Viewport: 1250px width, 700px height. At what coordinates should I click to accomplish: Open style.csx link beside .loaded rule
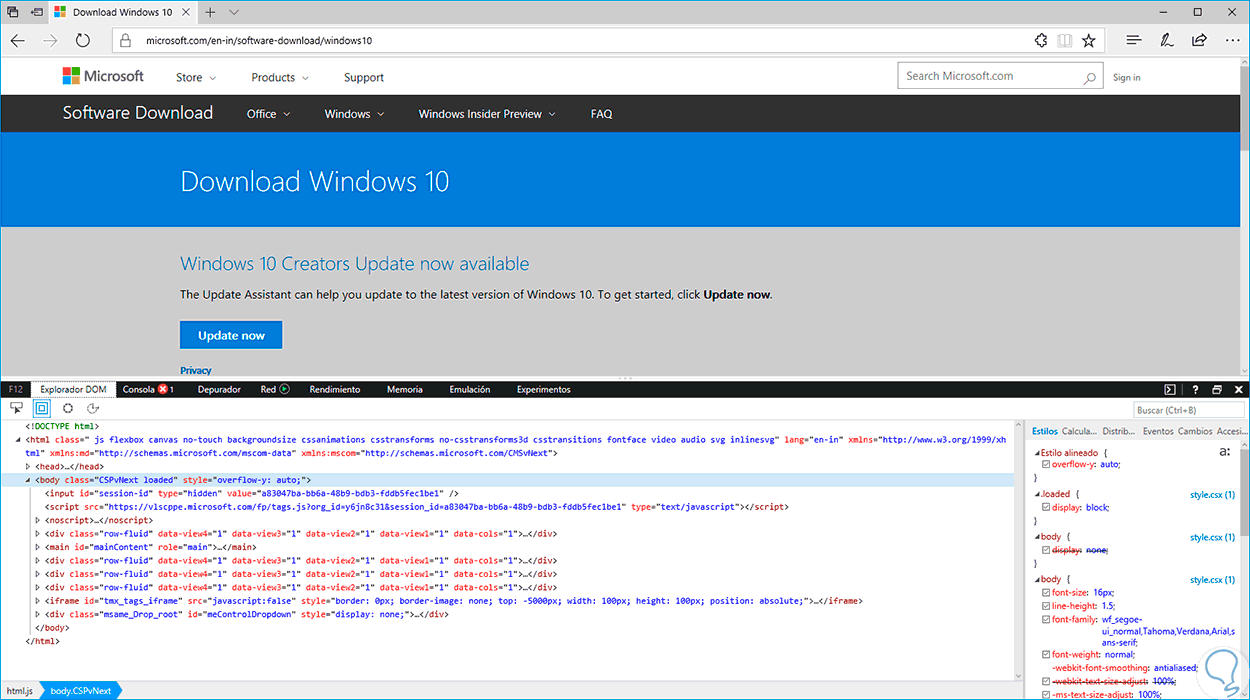coord(1212,494)
